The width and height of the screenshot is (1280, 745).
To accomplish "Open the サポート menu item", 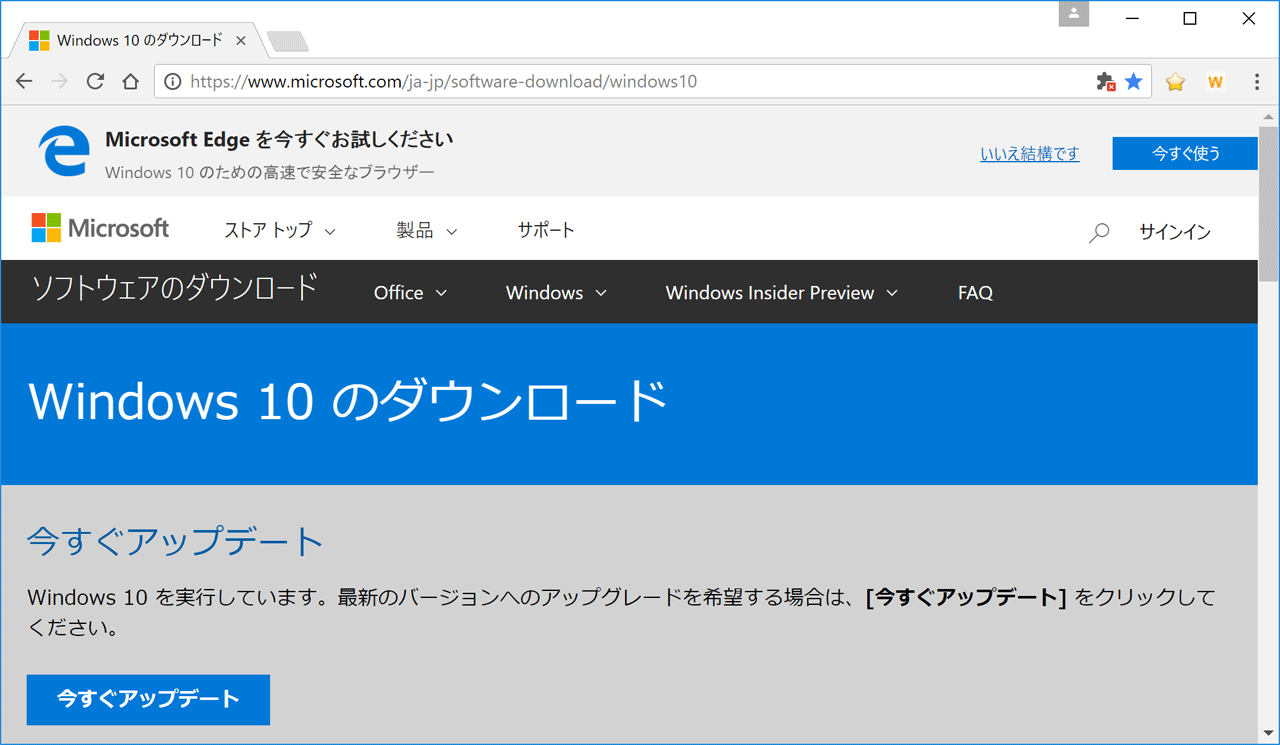I will (546, 230).
